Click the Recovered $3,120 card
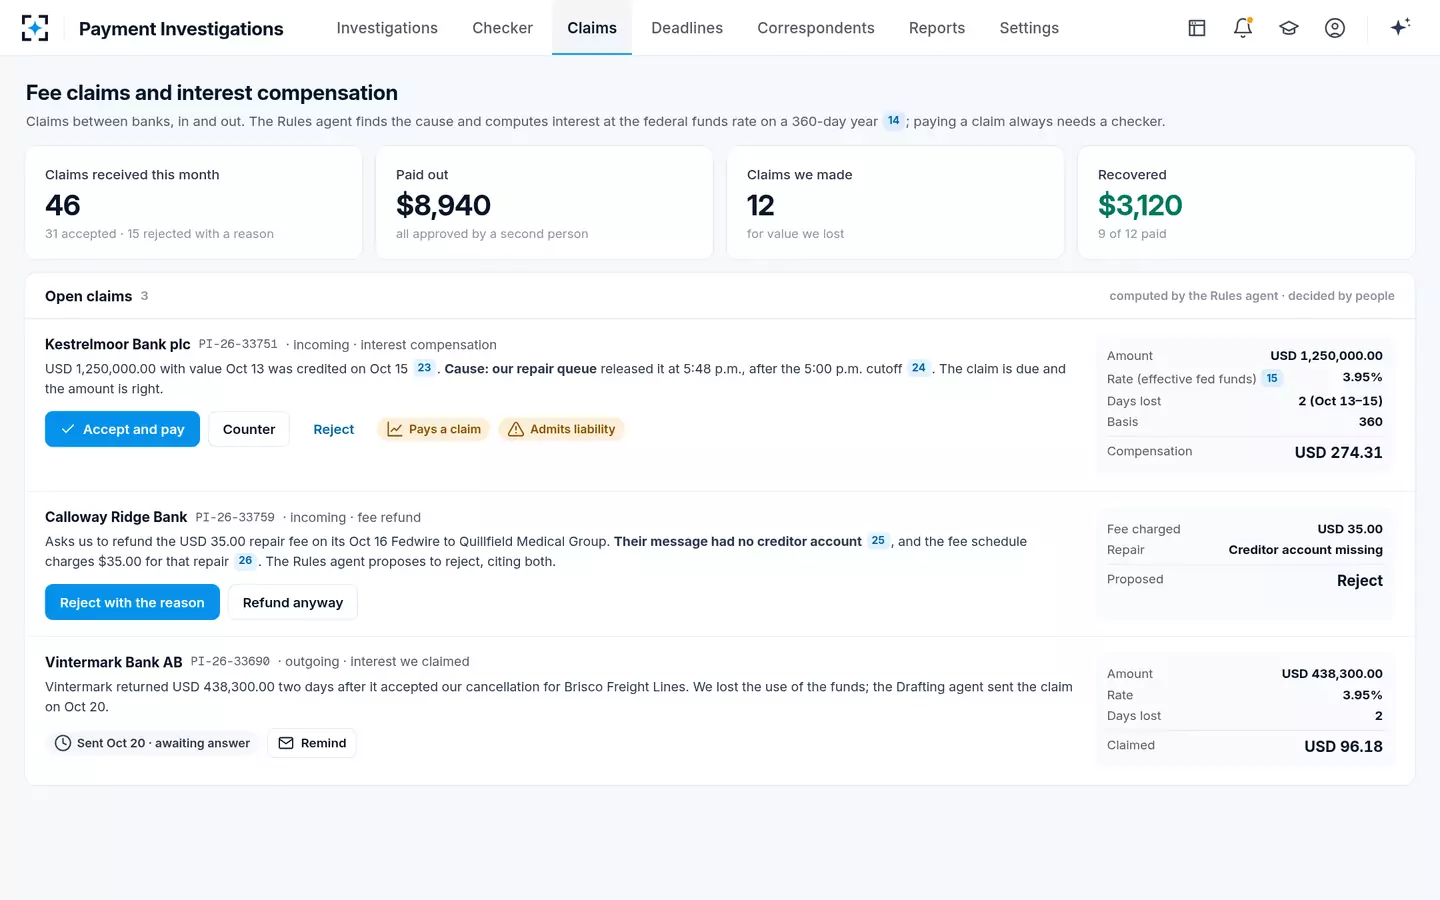The width and height of the screenshot is (1440, 900). click(1246, 203)
